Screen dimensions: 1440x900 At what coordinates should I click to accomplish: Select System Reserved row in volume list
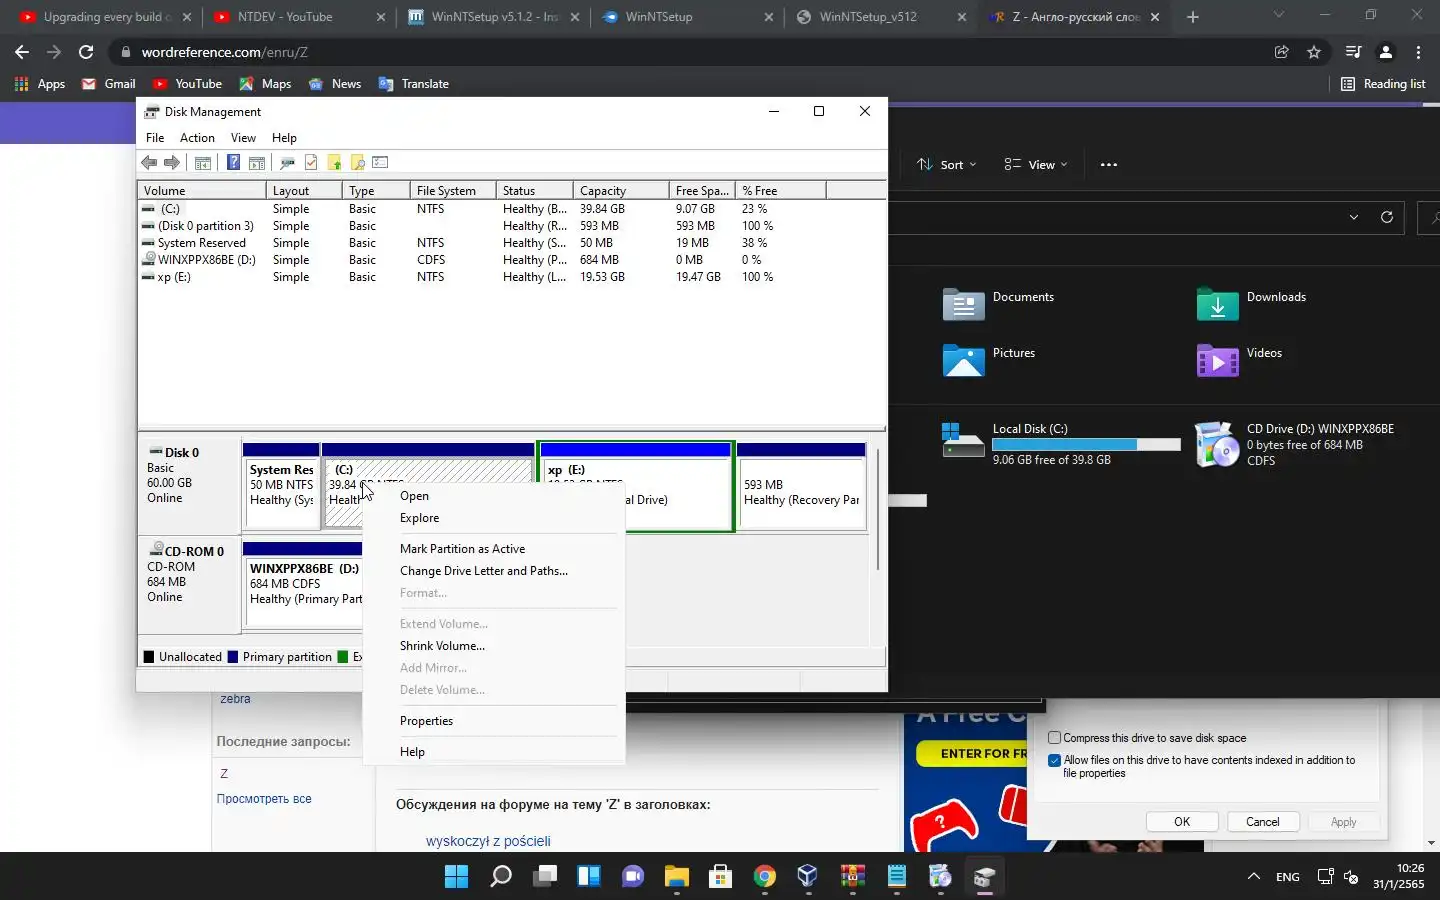pyautogui.click(x=511, y=243)
